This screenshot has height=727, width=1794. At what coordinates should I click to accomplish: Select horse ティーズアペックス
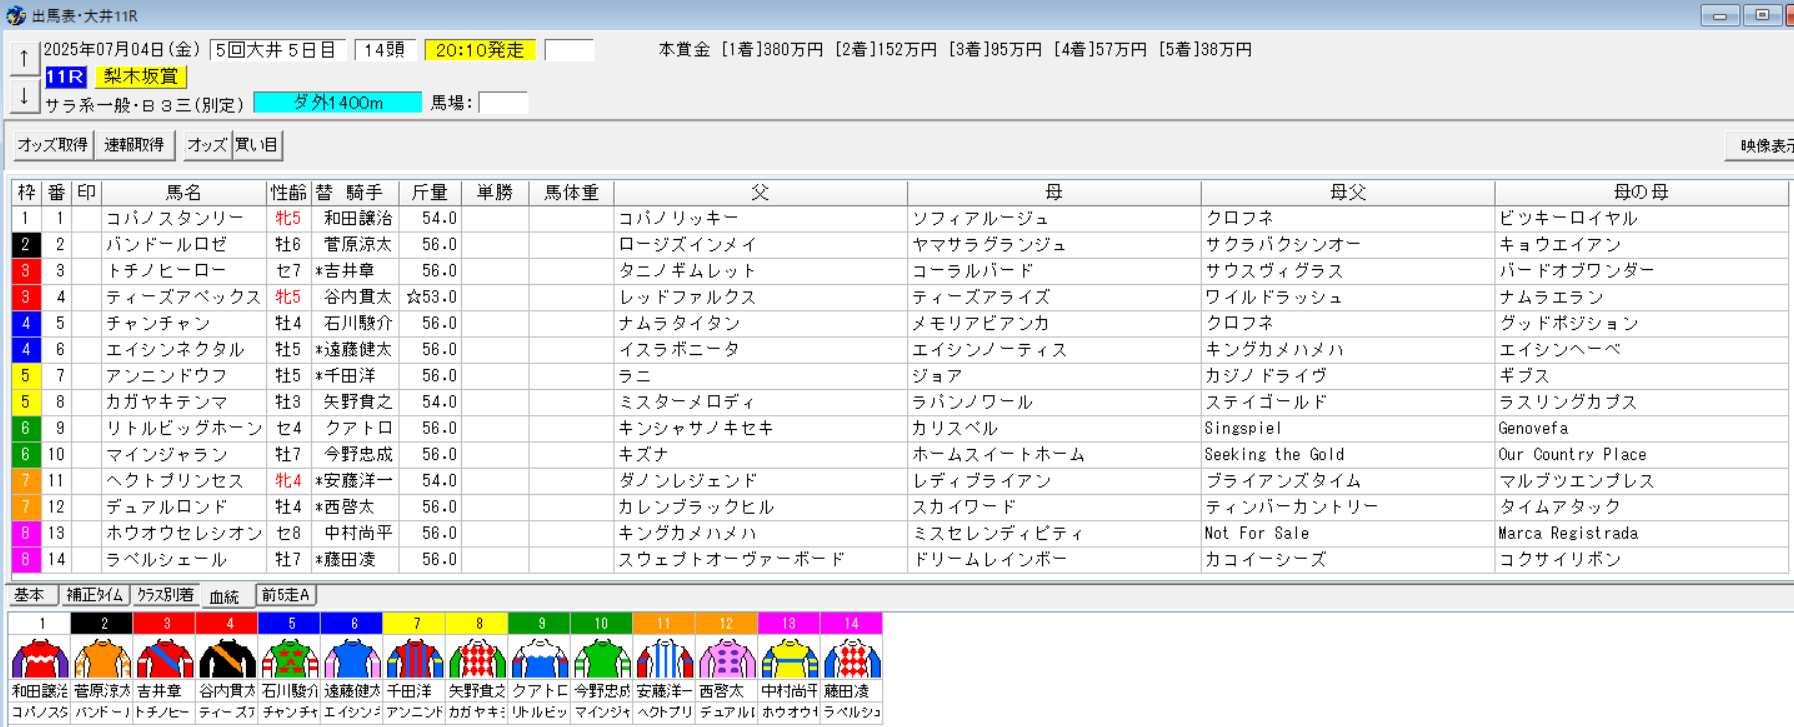click(183, 297)
